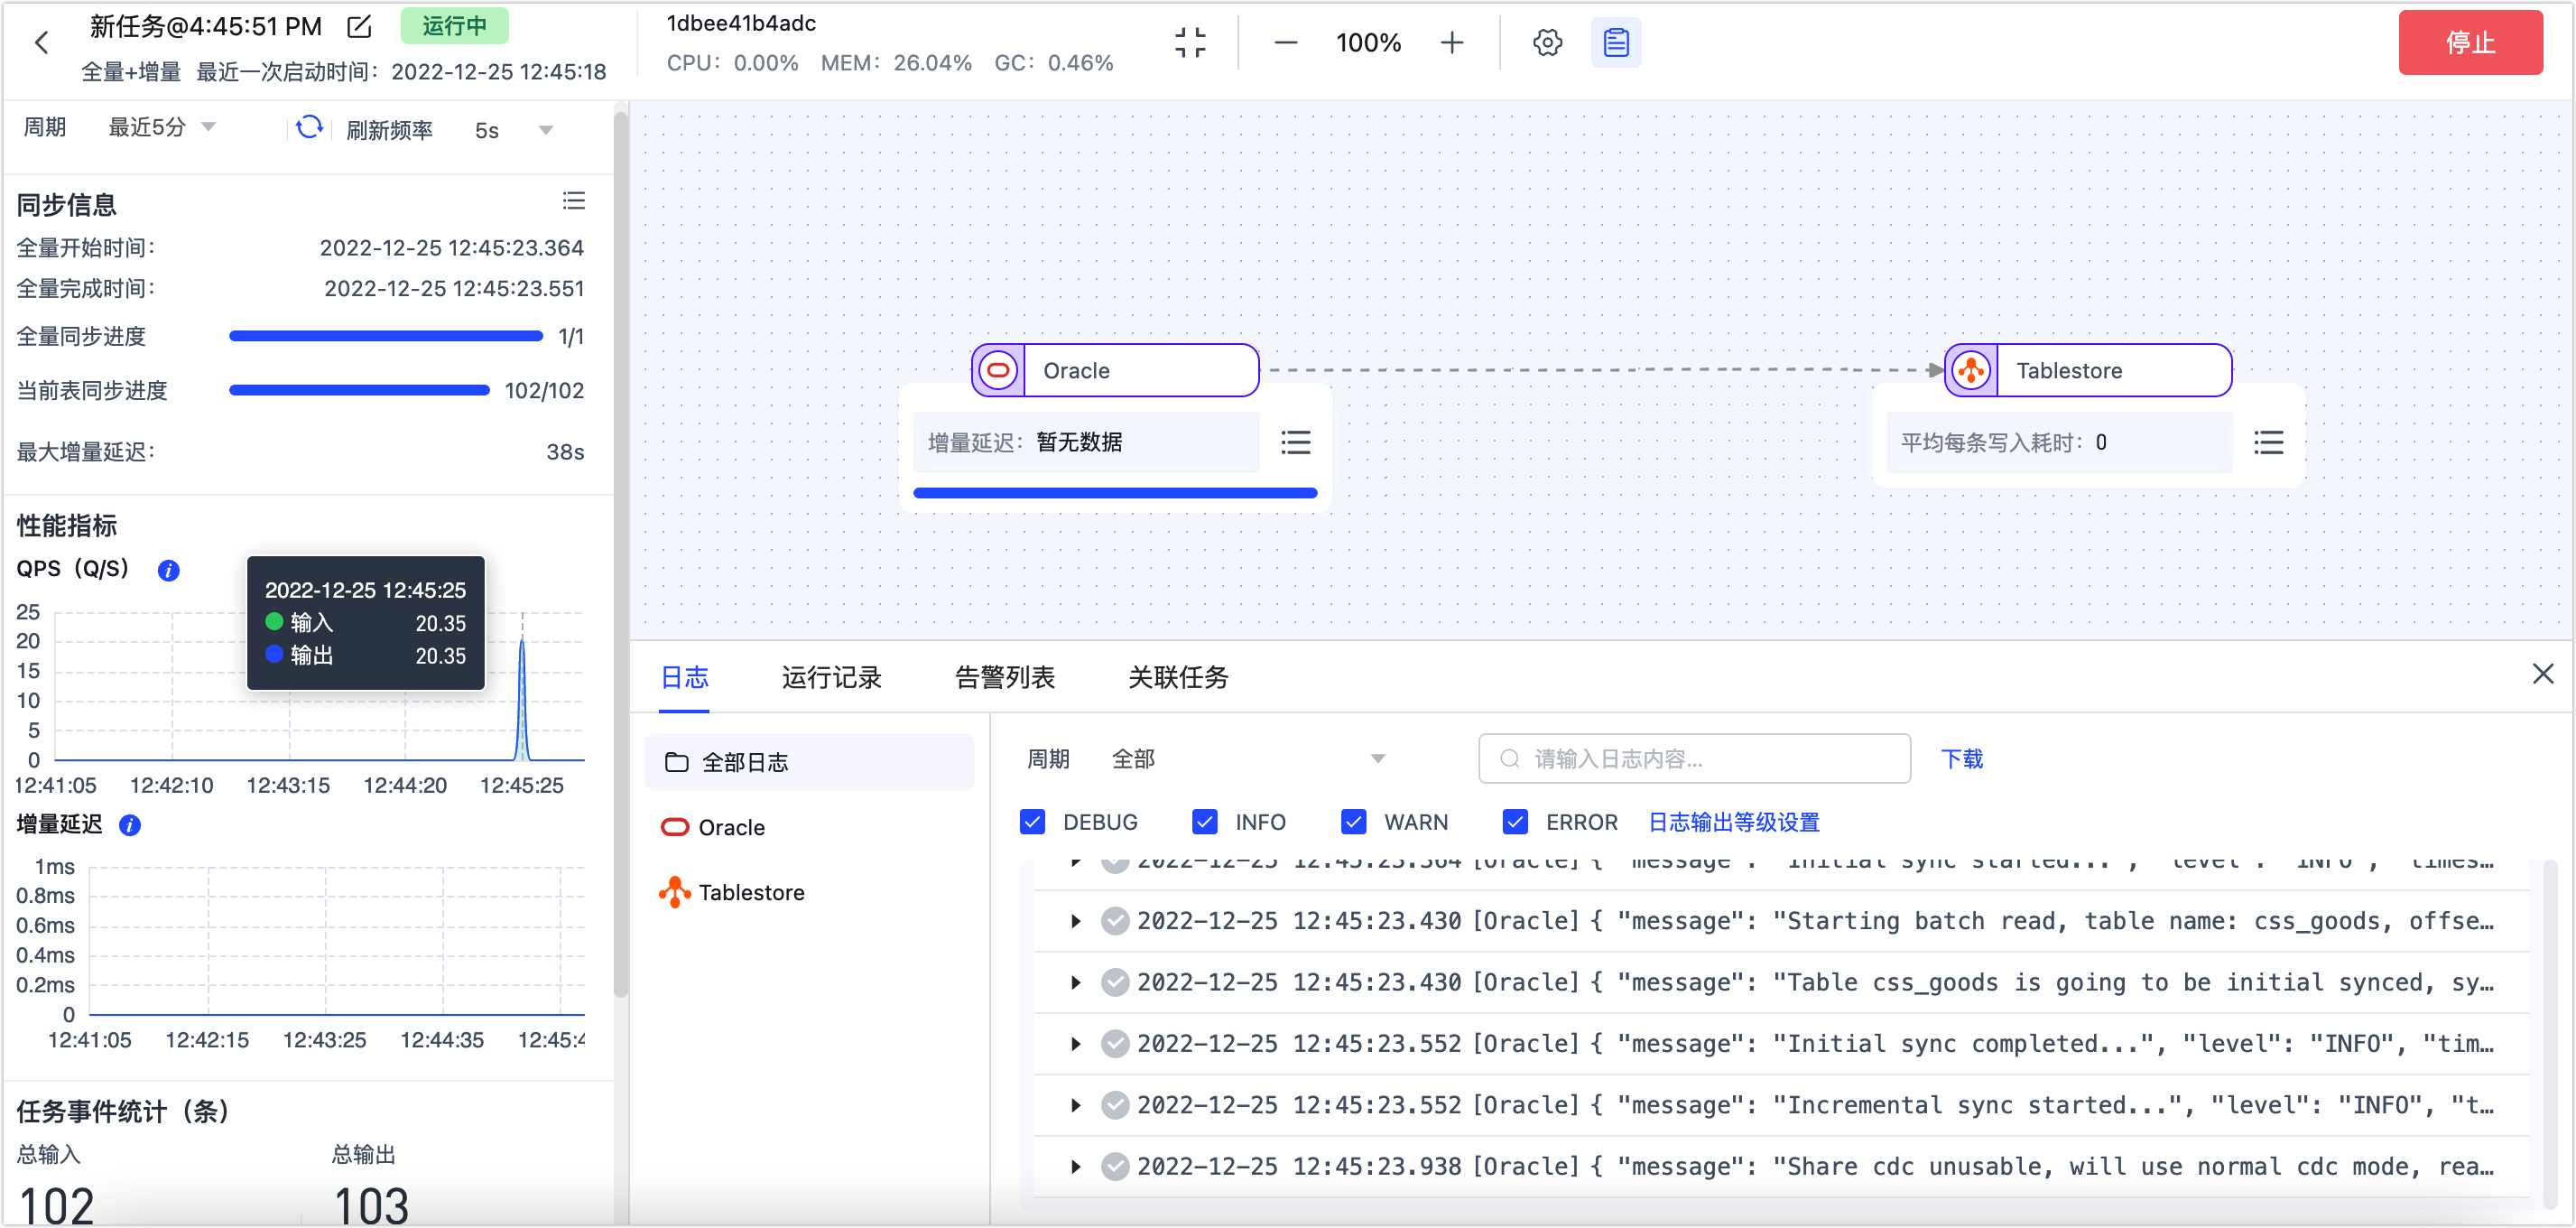Viewport: 2576px width, 1228px height.
Task: Open the 5s refresh frequency dropdown
Action: [x=513, y=129]
